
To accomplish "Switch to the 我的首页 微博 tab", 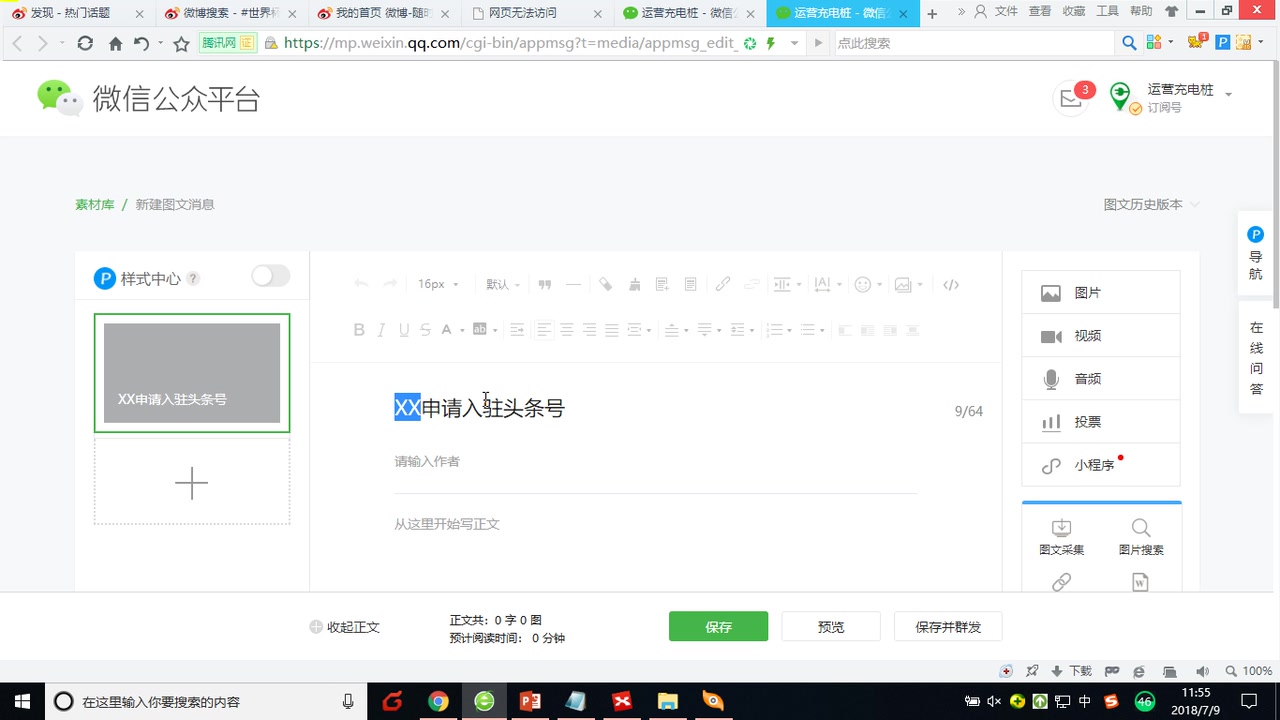I will tap(383, 13).
